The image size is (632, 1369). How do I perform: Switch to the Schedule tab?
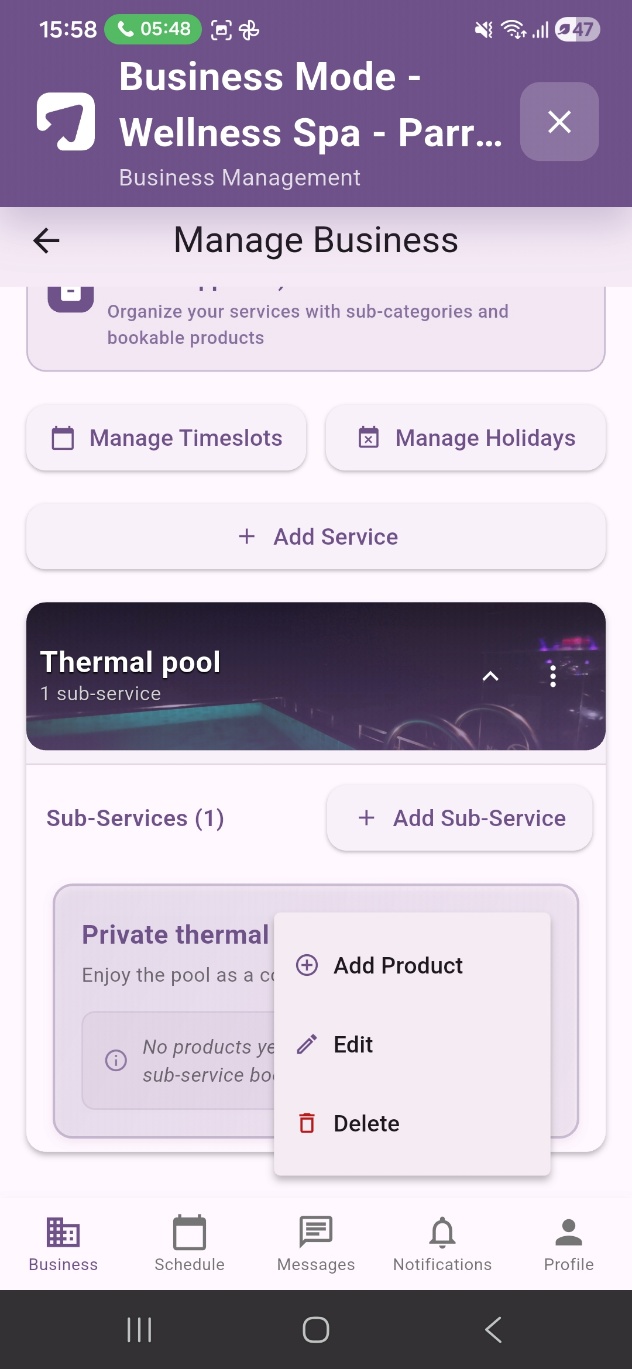point(189,1243)
